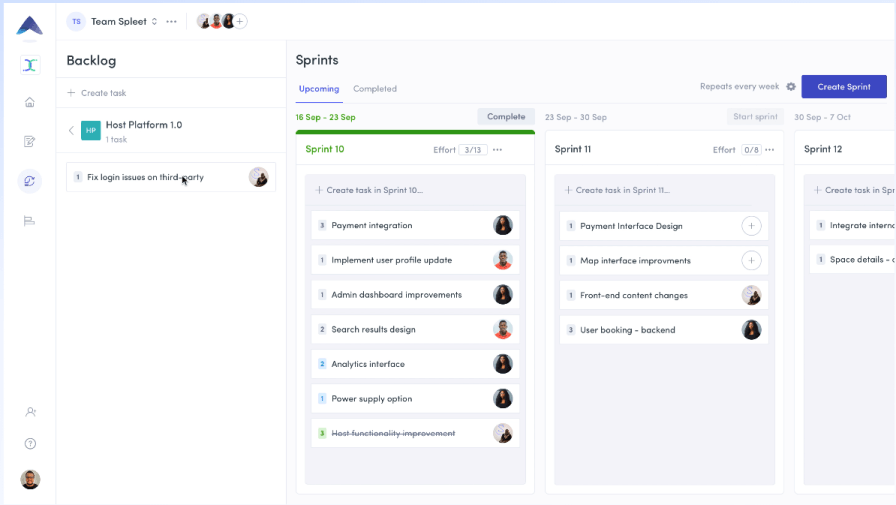Image resolution: width=896 pixels, height=505 pixels.
Task: Select the sprints cycle icon in sidebar
Action: coord(30,181)
